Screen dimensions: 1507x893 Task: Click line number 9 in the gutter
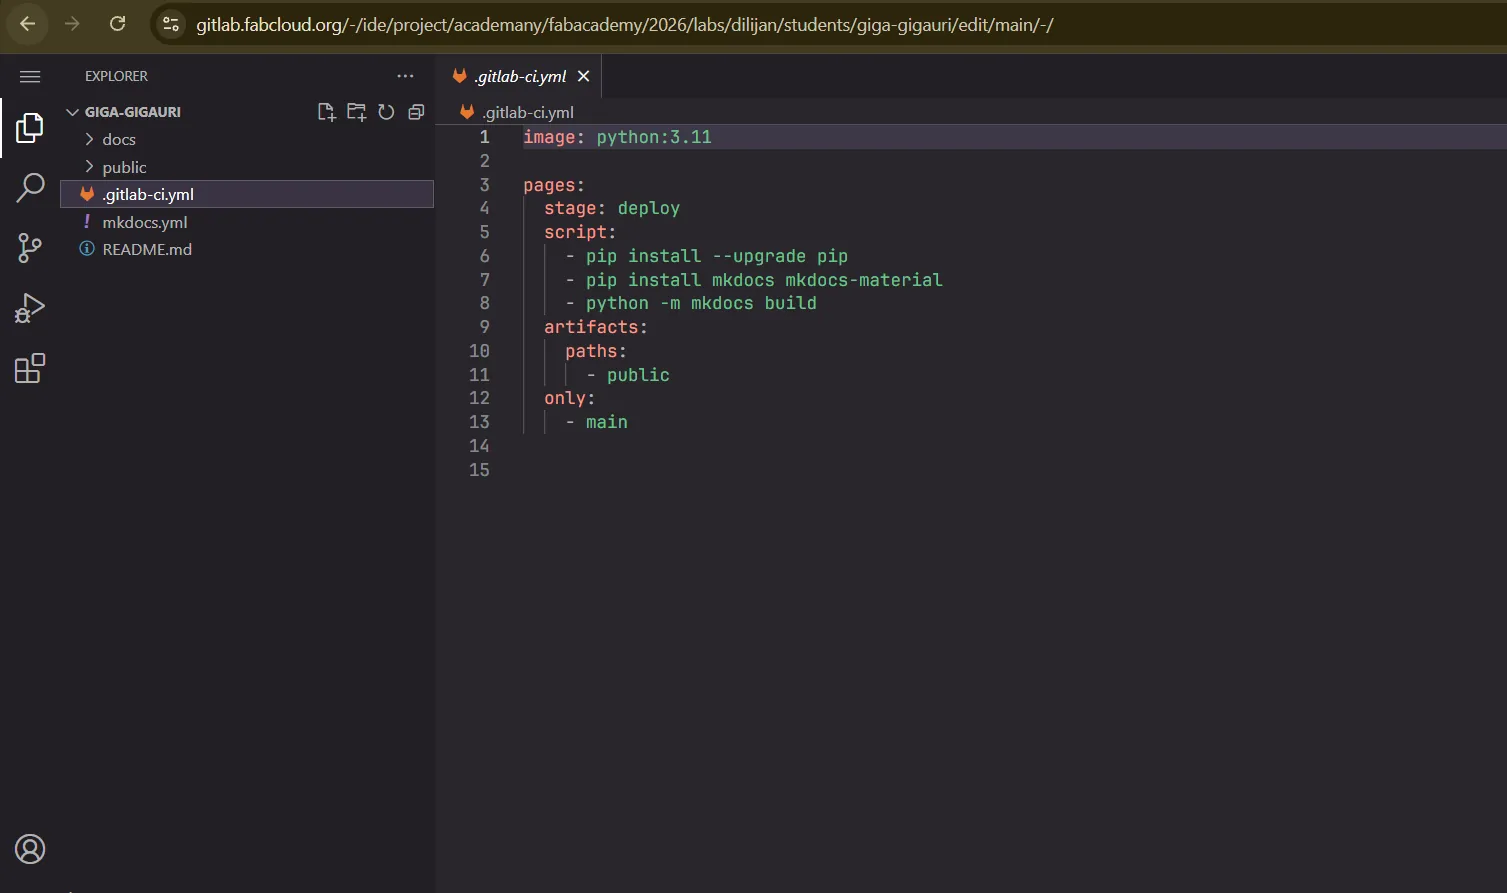[484, 327]
